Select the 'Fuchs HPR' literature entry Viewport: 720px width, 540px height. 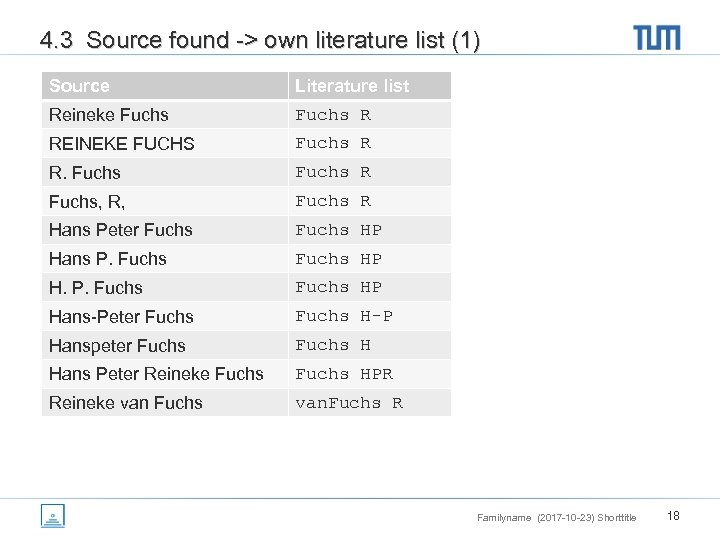pyautogui.click(x=344, y=374)
